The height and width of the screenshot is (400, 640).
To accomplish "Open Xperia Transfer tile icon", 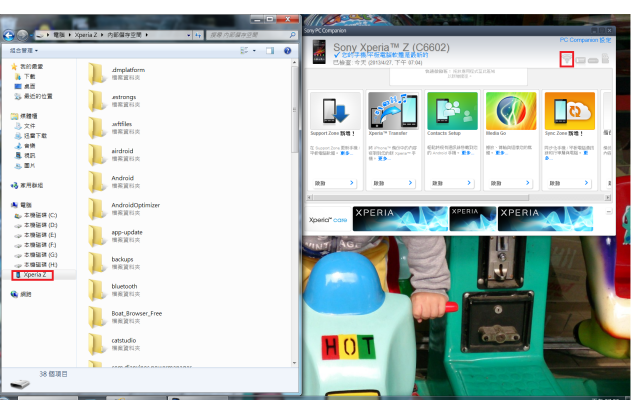I will [x=393, y=111].
